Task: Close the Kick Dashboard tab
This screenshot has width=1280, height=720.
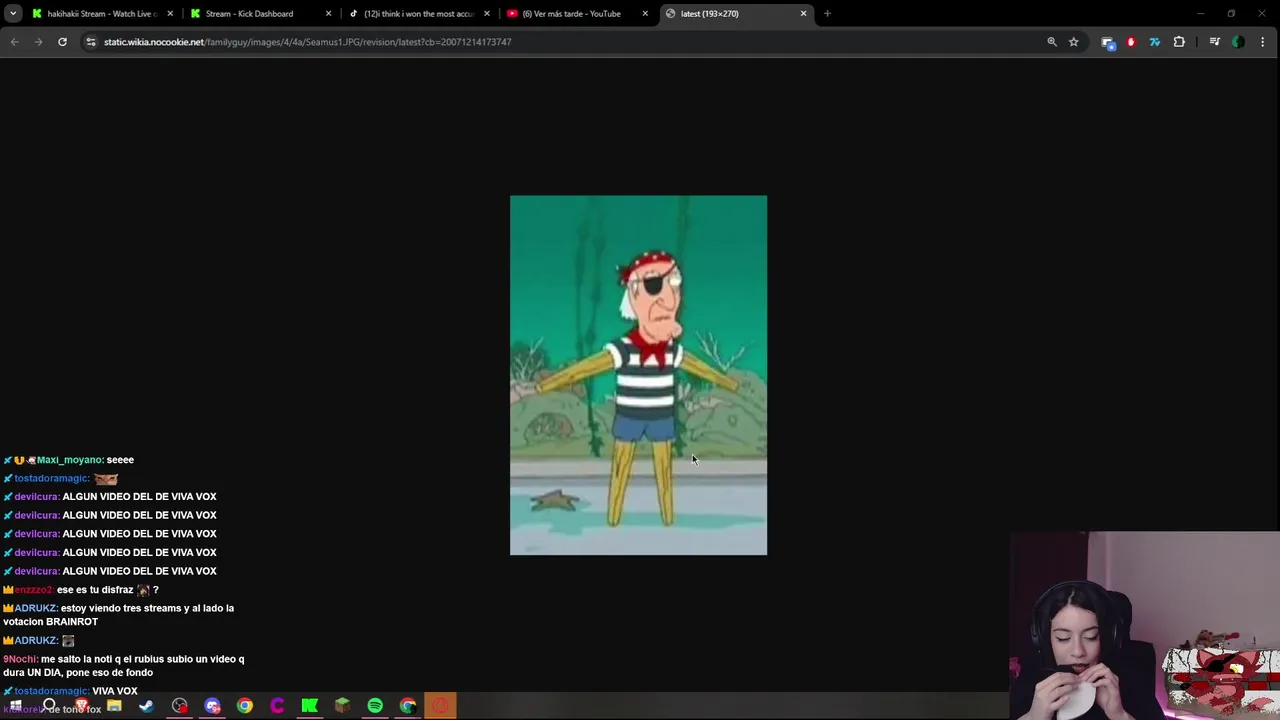Action: [328, 14]
